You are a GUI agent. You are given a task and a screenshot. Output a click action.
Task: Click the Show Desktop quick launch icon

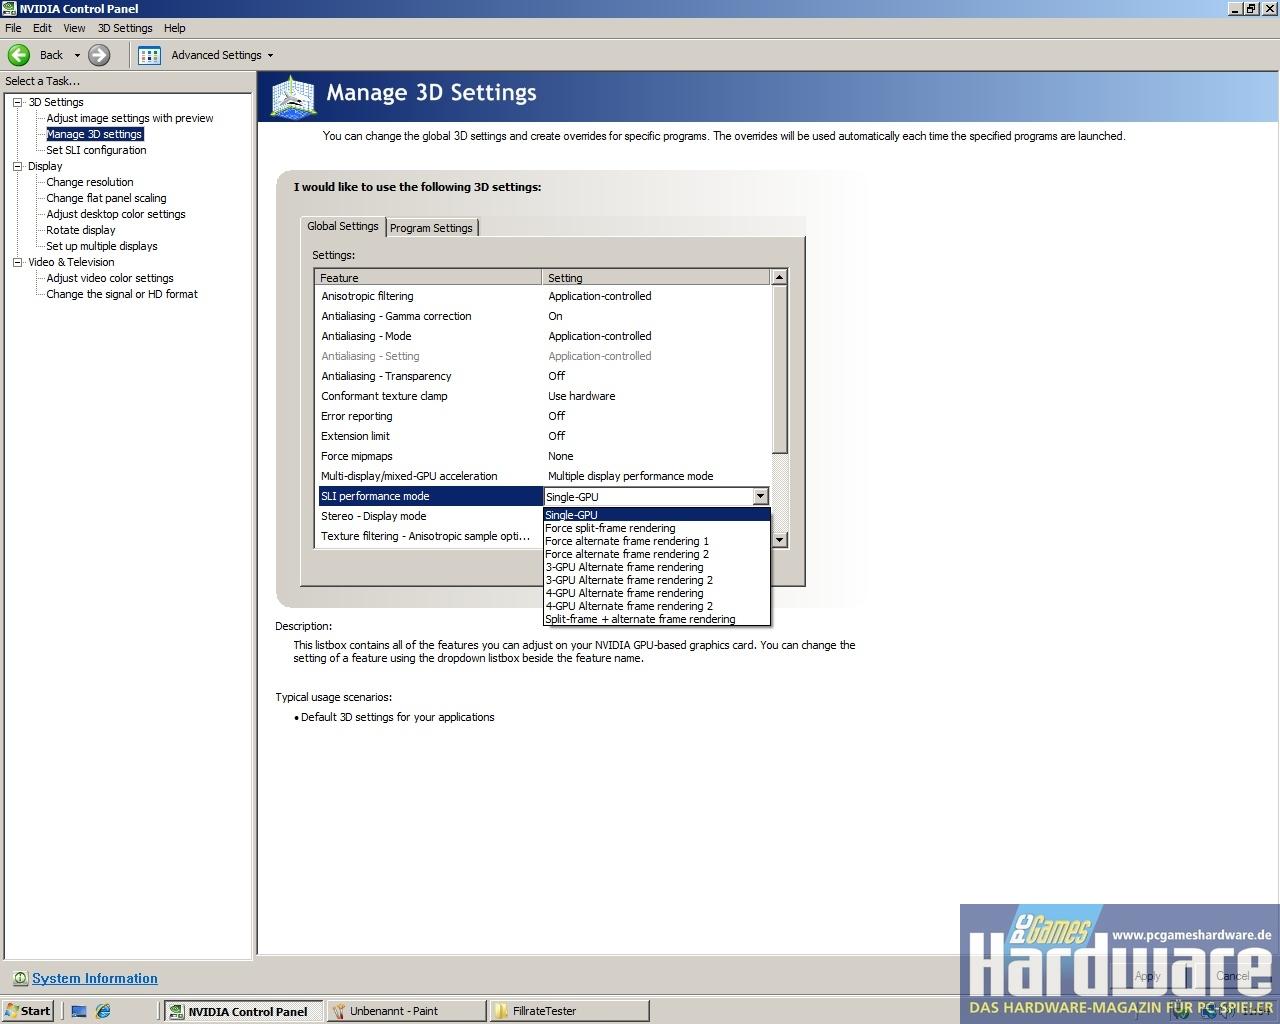pyautogui.click(x=79, y=1011)
